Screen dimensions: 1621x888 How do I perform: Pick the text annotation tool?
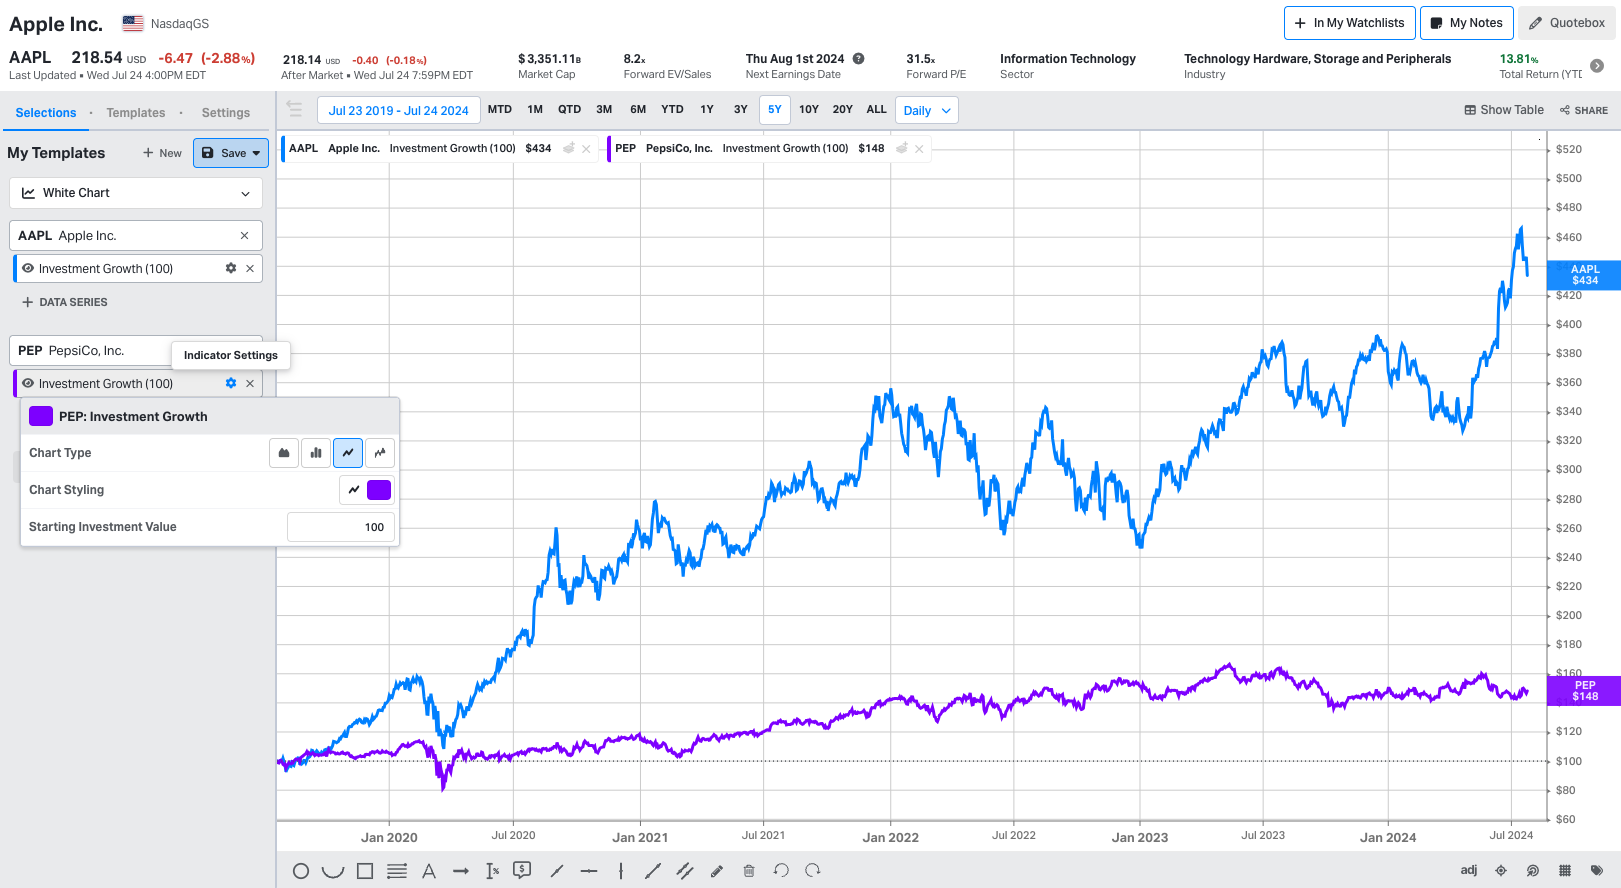[429, 871]
